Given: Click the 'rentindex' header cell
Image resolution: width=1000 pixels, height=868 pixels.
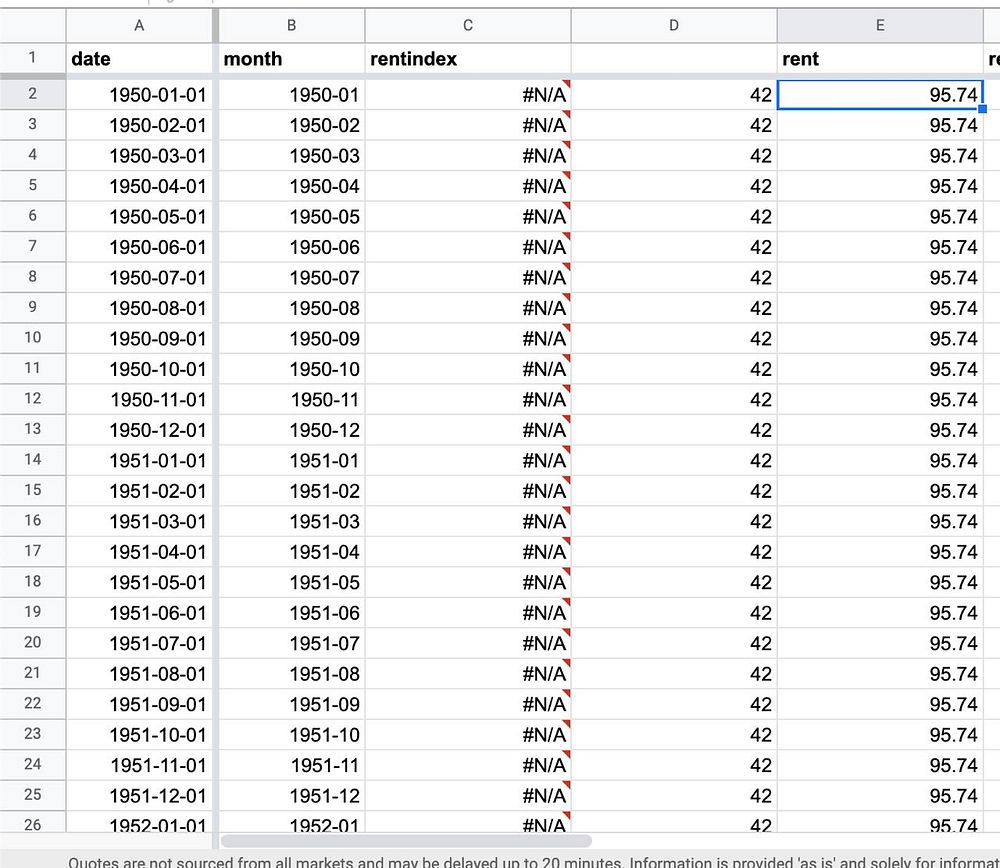Looking at the screenshot, I should pyautogui.click(x=467, y=59).
